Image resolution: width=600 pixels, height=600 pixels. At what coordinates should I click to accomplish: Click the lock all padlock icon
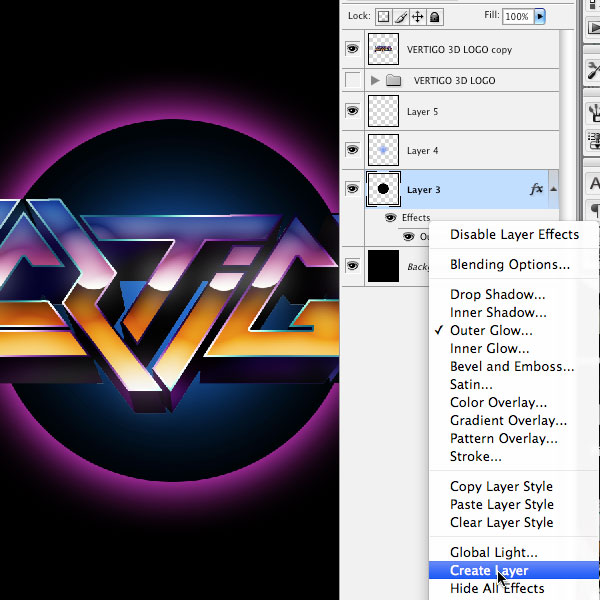pyautogui.click(x=433, y=16)
